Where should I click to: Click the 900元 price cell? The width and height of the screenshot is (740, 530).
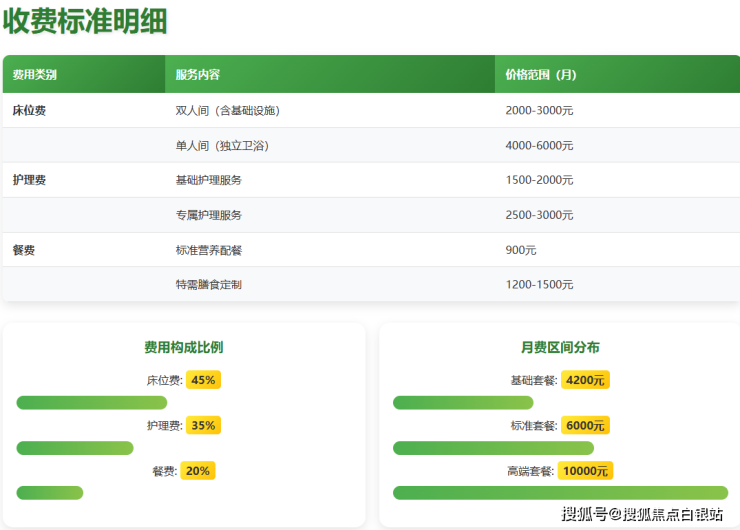[x=521, y=250]
